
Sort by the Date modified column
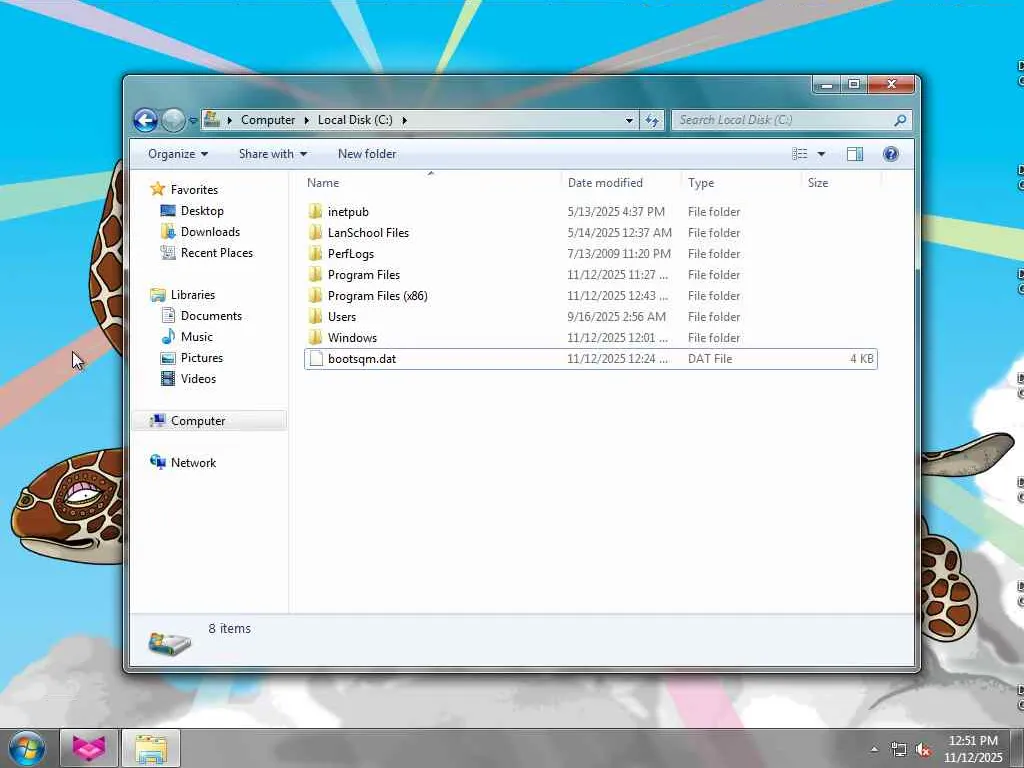(620, 183)
